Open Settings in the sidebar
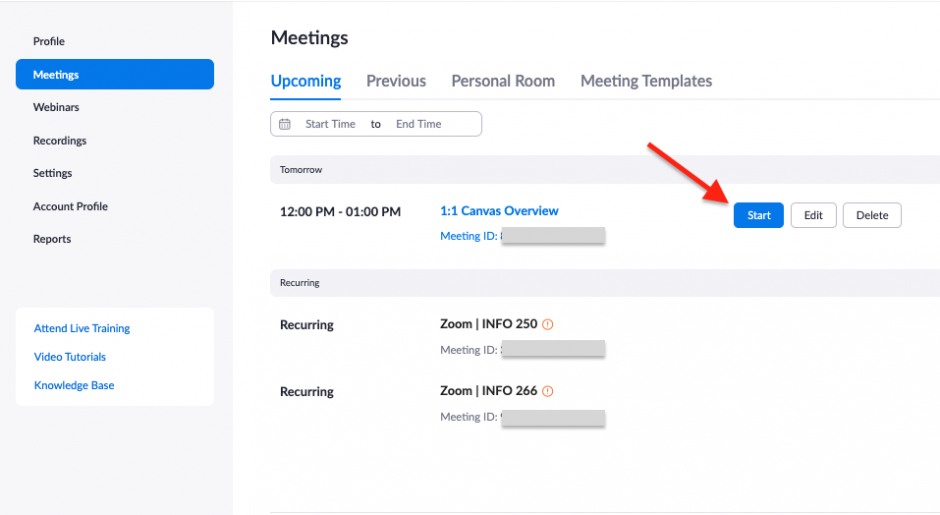 tap(53, 173)
